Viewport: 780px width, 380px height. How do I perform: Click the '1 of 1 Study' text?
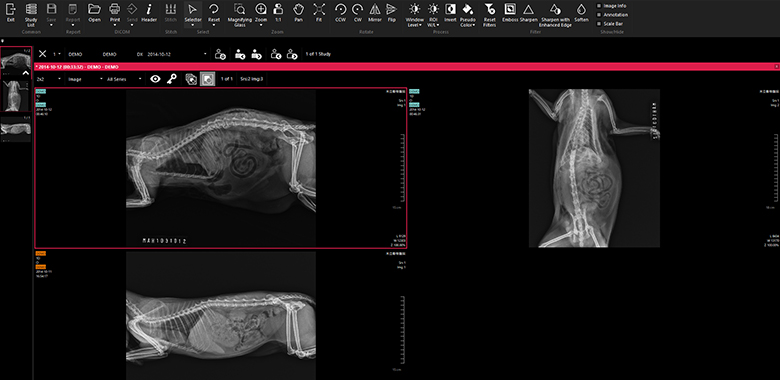tap(318, 54)
